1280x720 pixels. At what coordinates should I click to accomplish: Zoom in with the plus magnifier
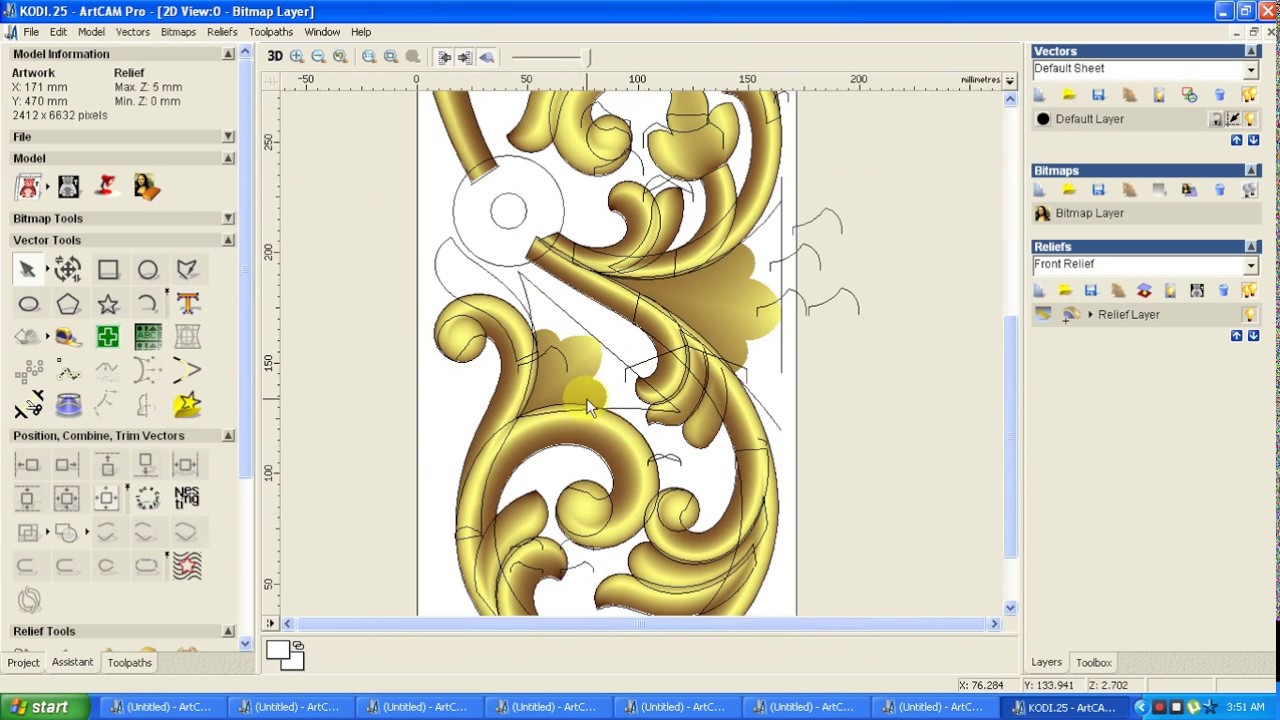297,57
